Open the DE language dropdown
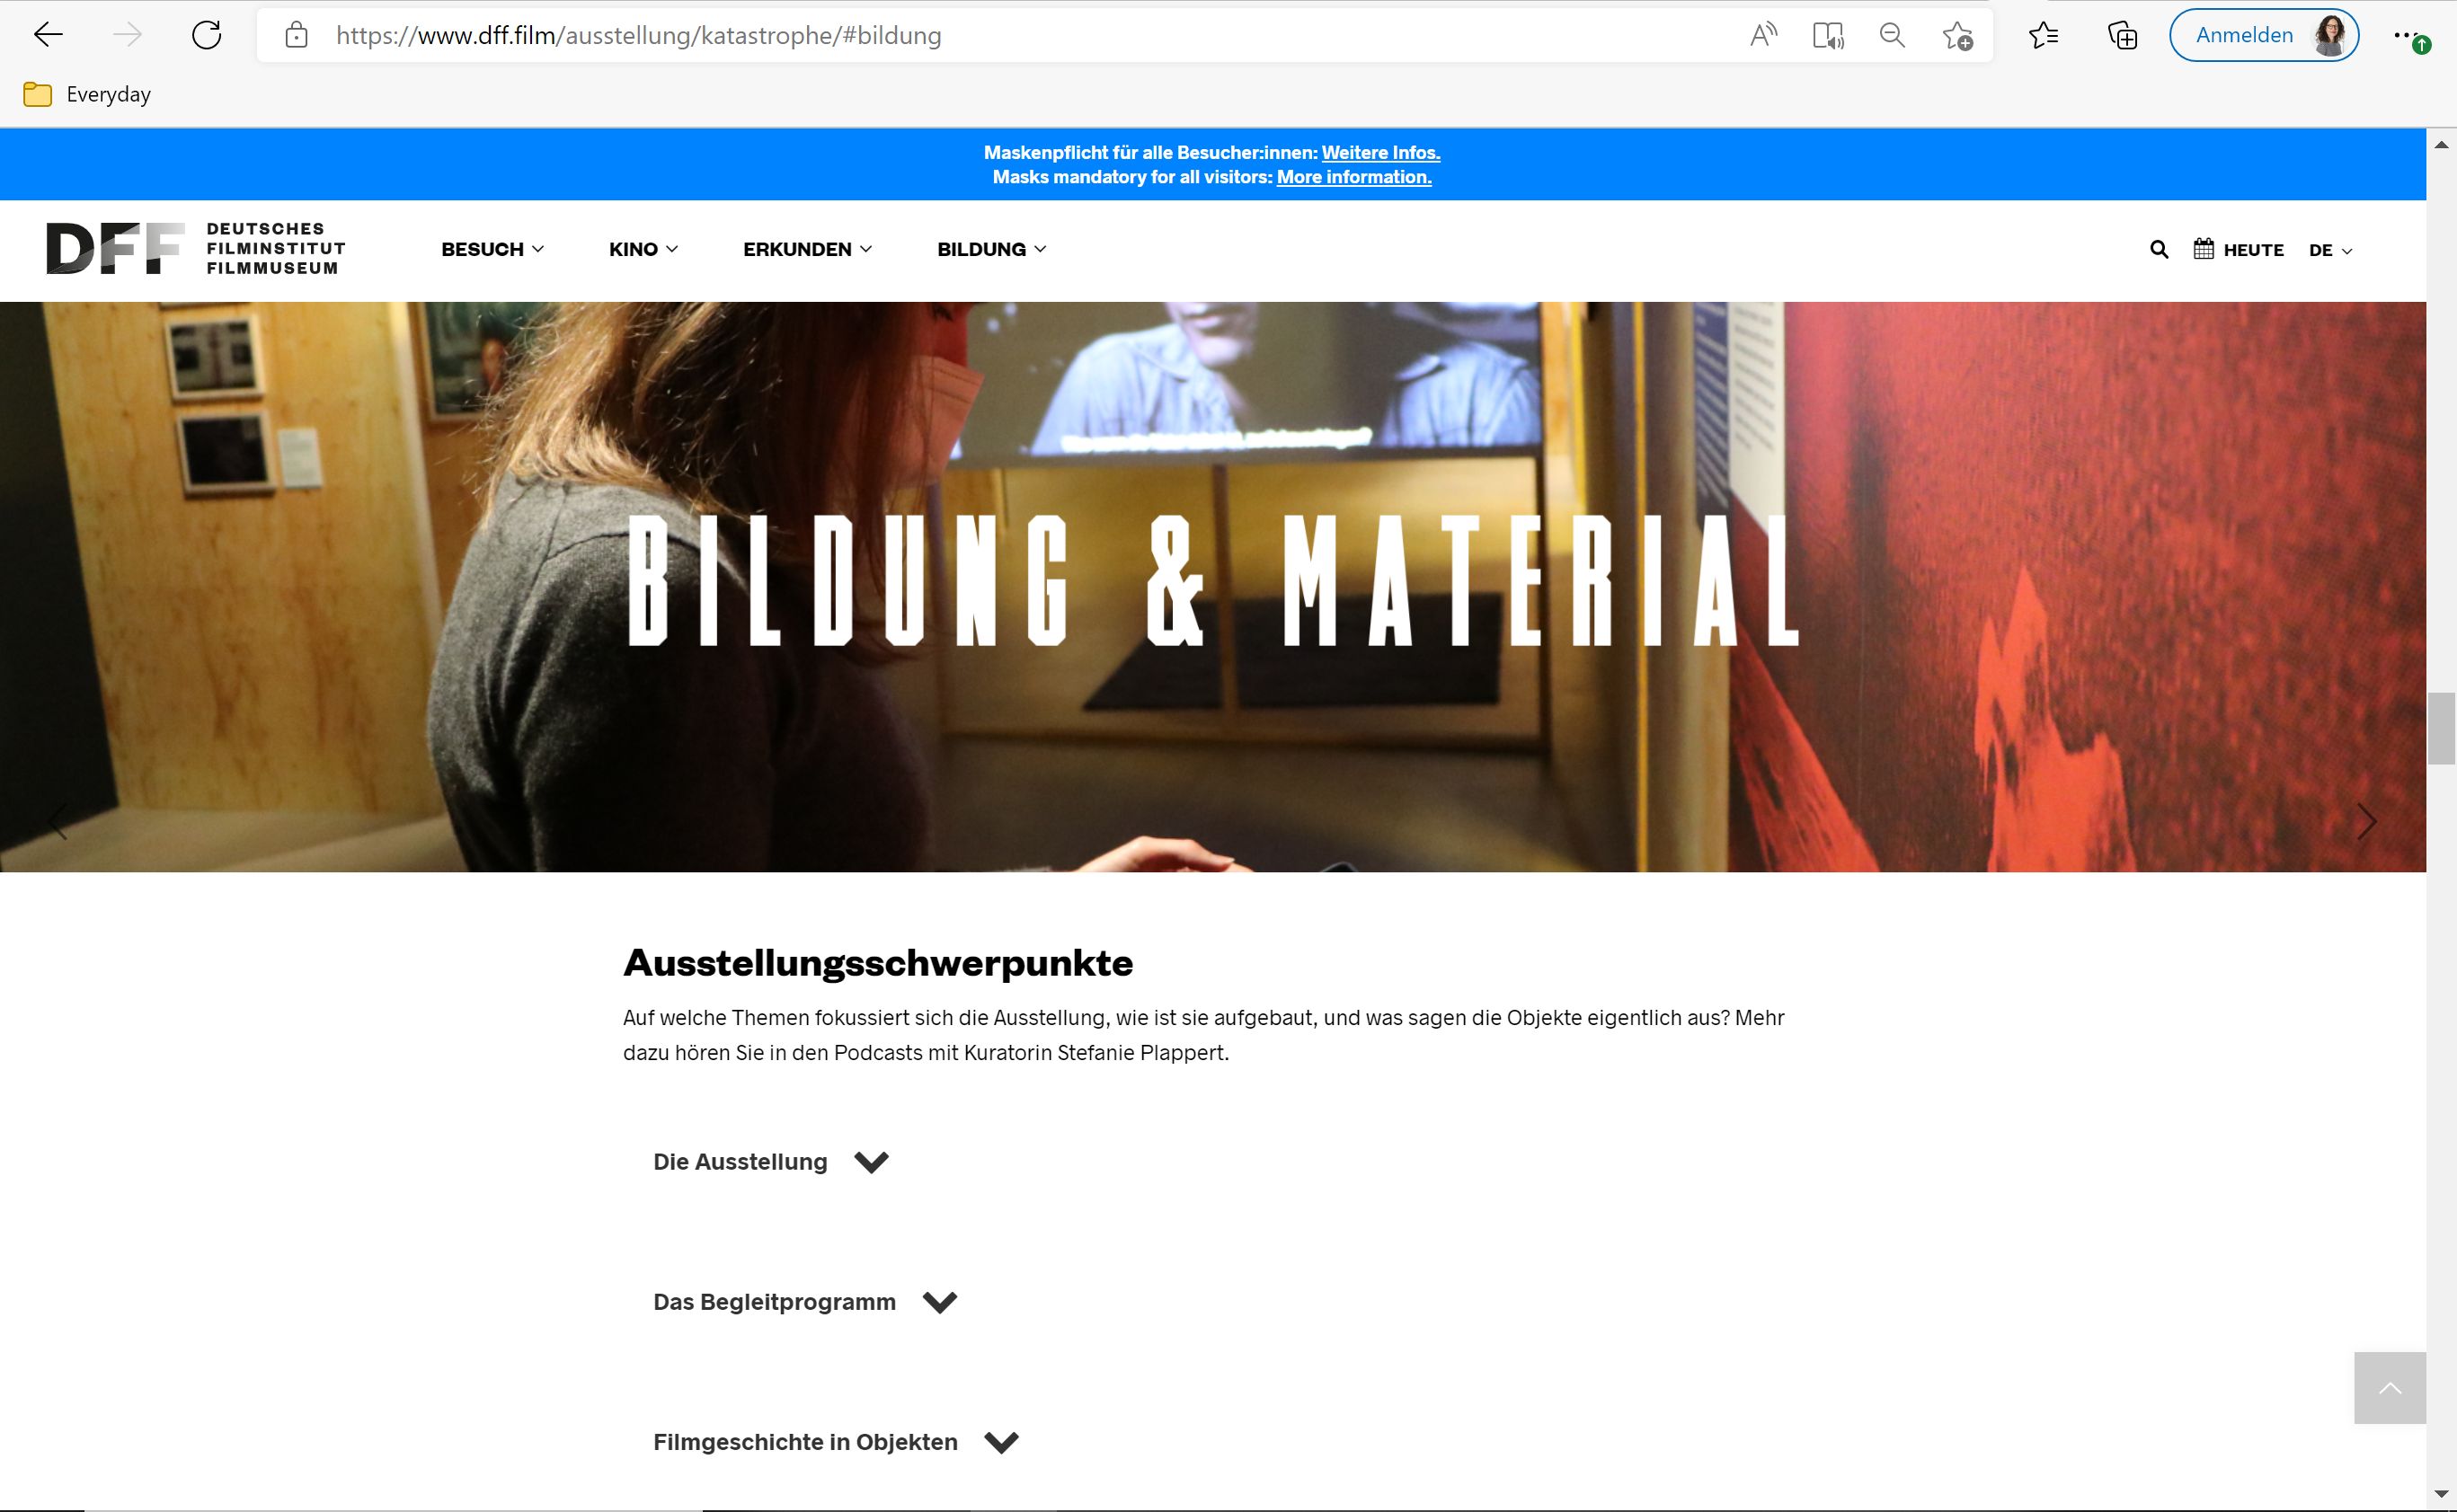This screenshot has width=2457, height=1512. point(2330,250)
